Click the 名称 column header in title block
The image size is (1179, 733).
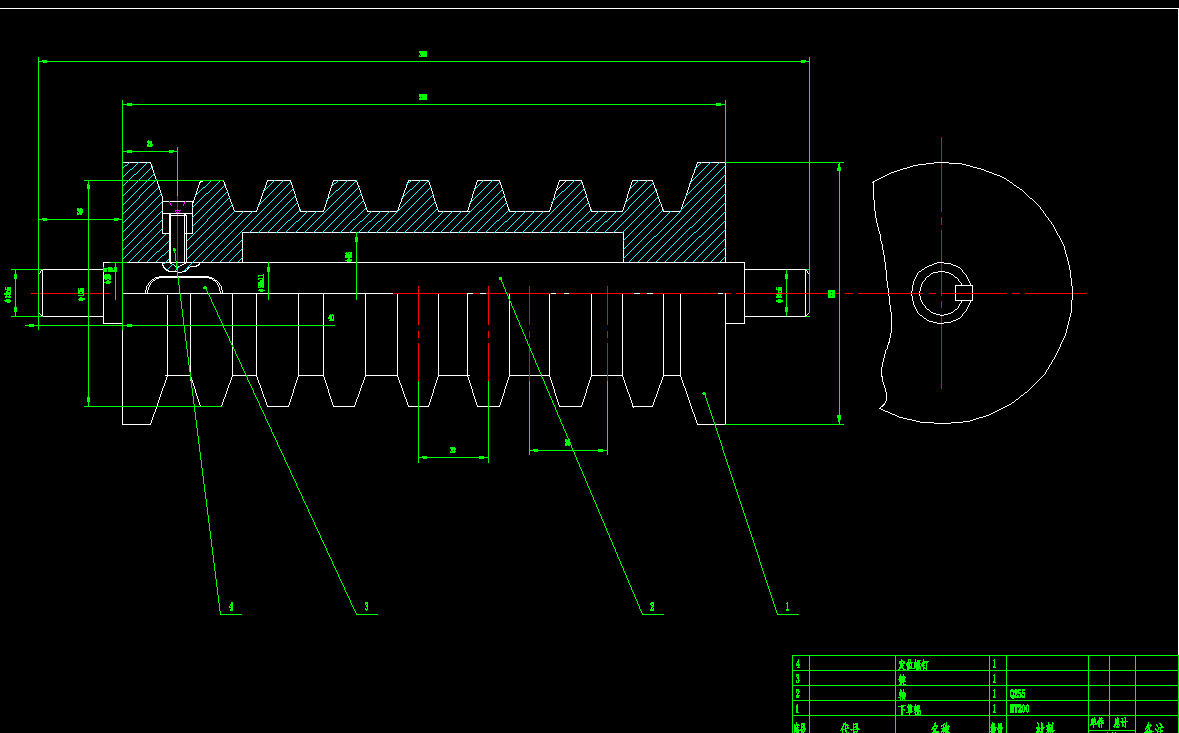(x=941, y=728)
